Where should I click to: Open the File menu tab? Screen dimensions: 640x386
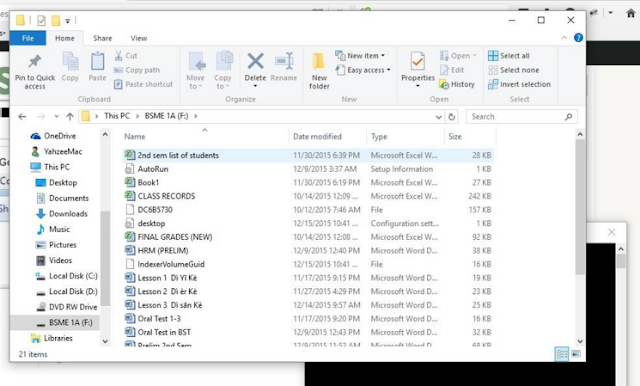coord(28,38)
